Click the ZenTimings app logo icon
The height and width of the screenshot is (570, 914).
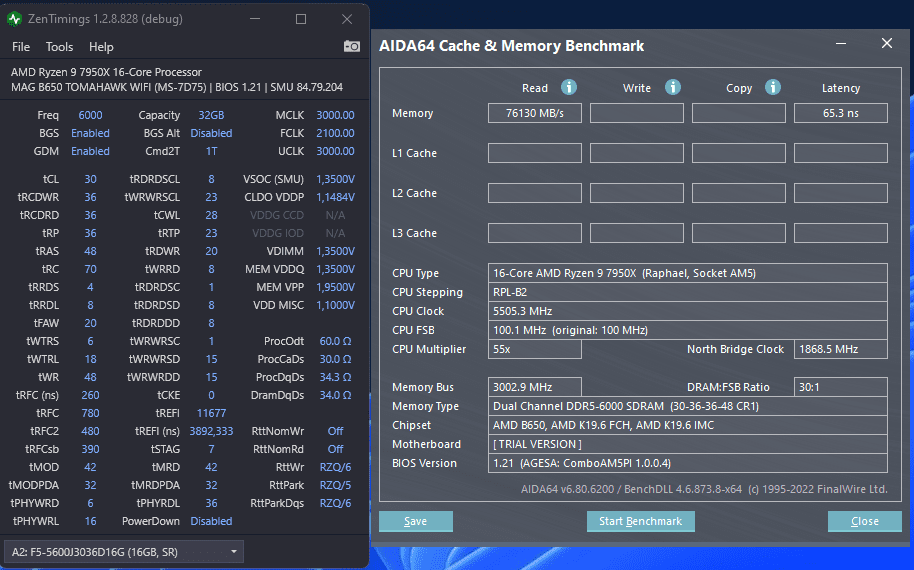point(14,19)
